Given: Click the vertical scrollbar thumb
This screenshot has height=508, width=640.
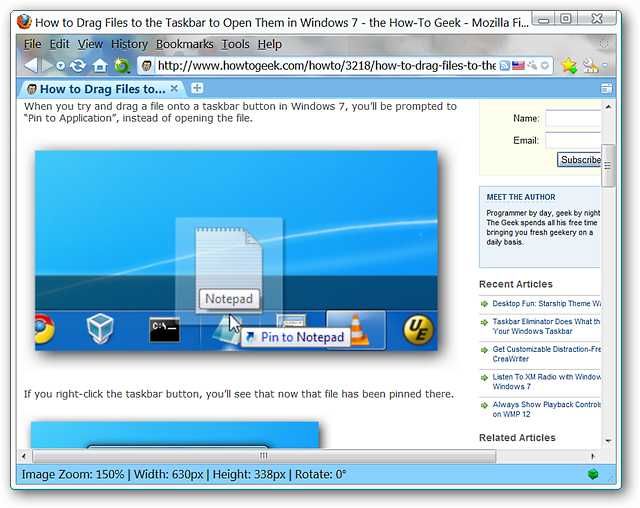Looking at the screenshot, I should point(608,165).
